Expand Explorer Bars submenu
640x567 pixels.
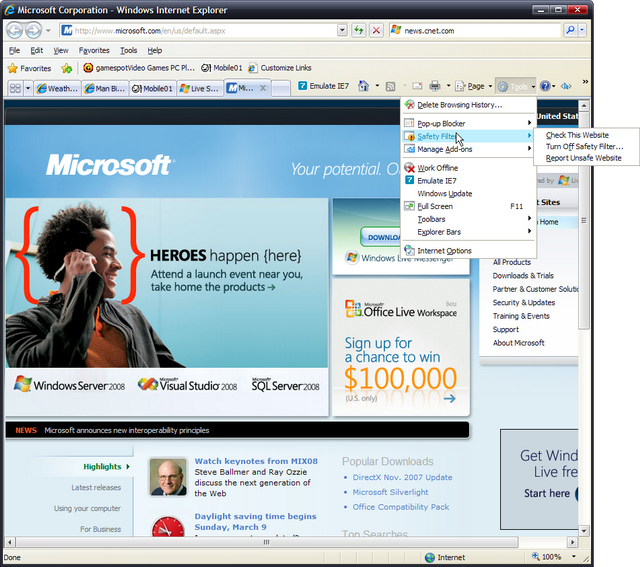468,232
